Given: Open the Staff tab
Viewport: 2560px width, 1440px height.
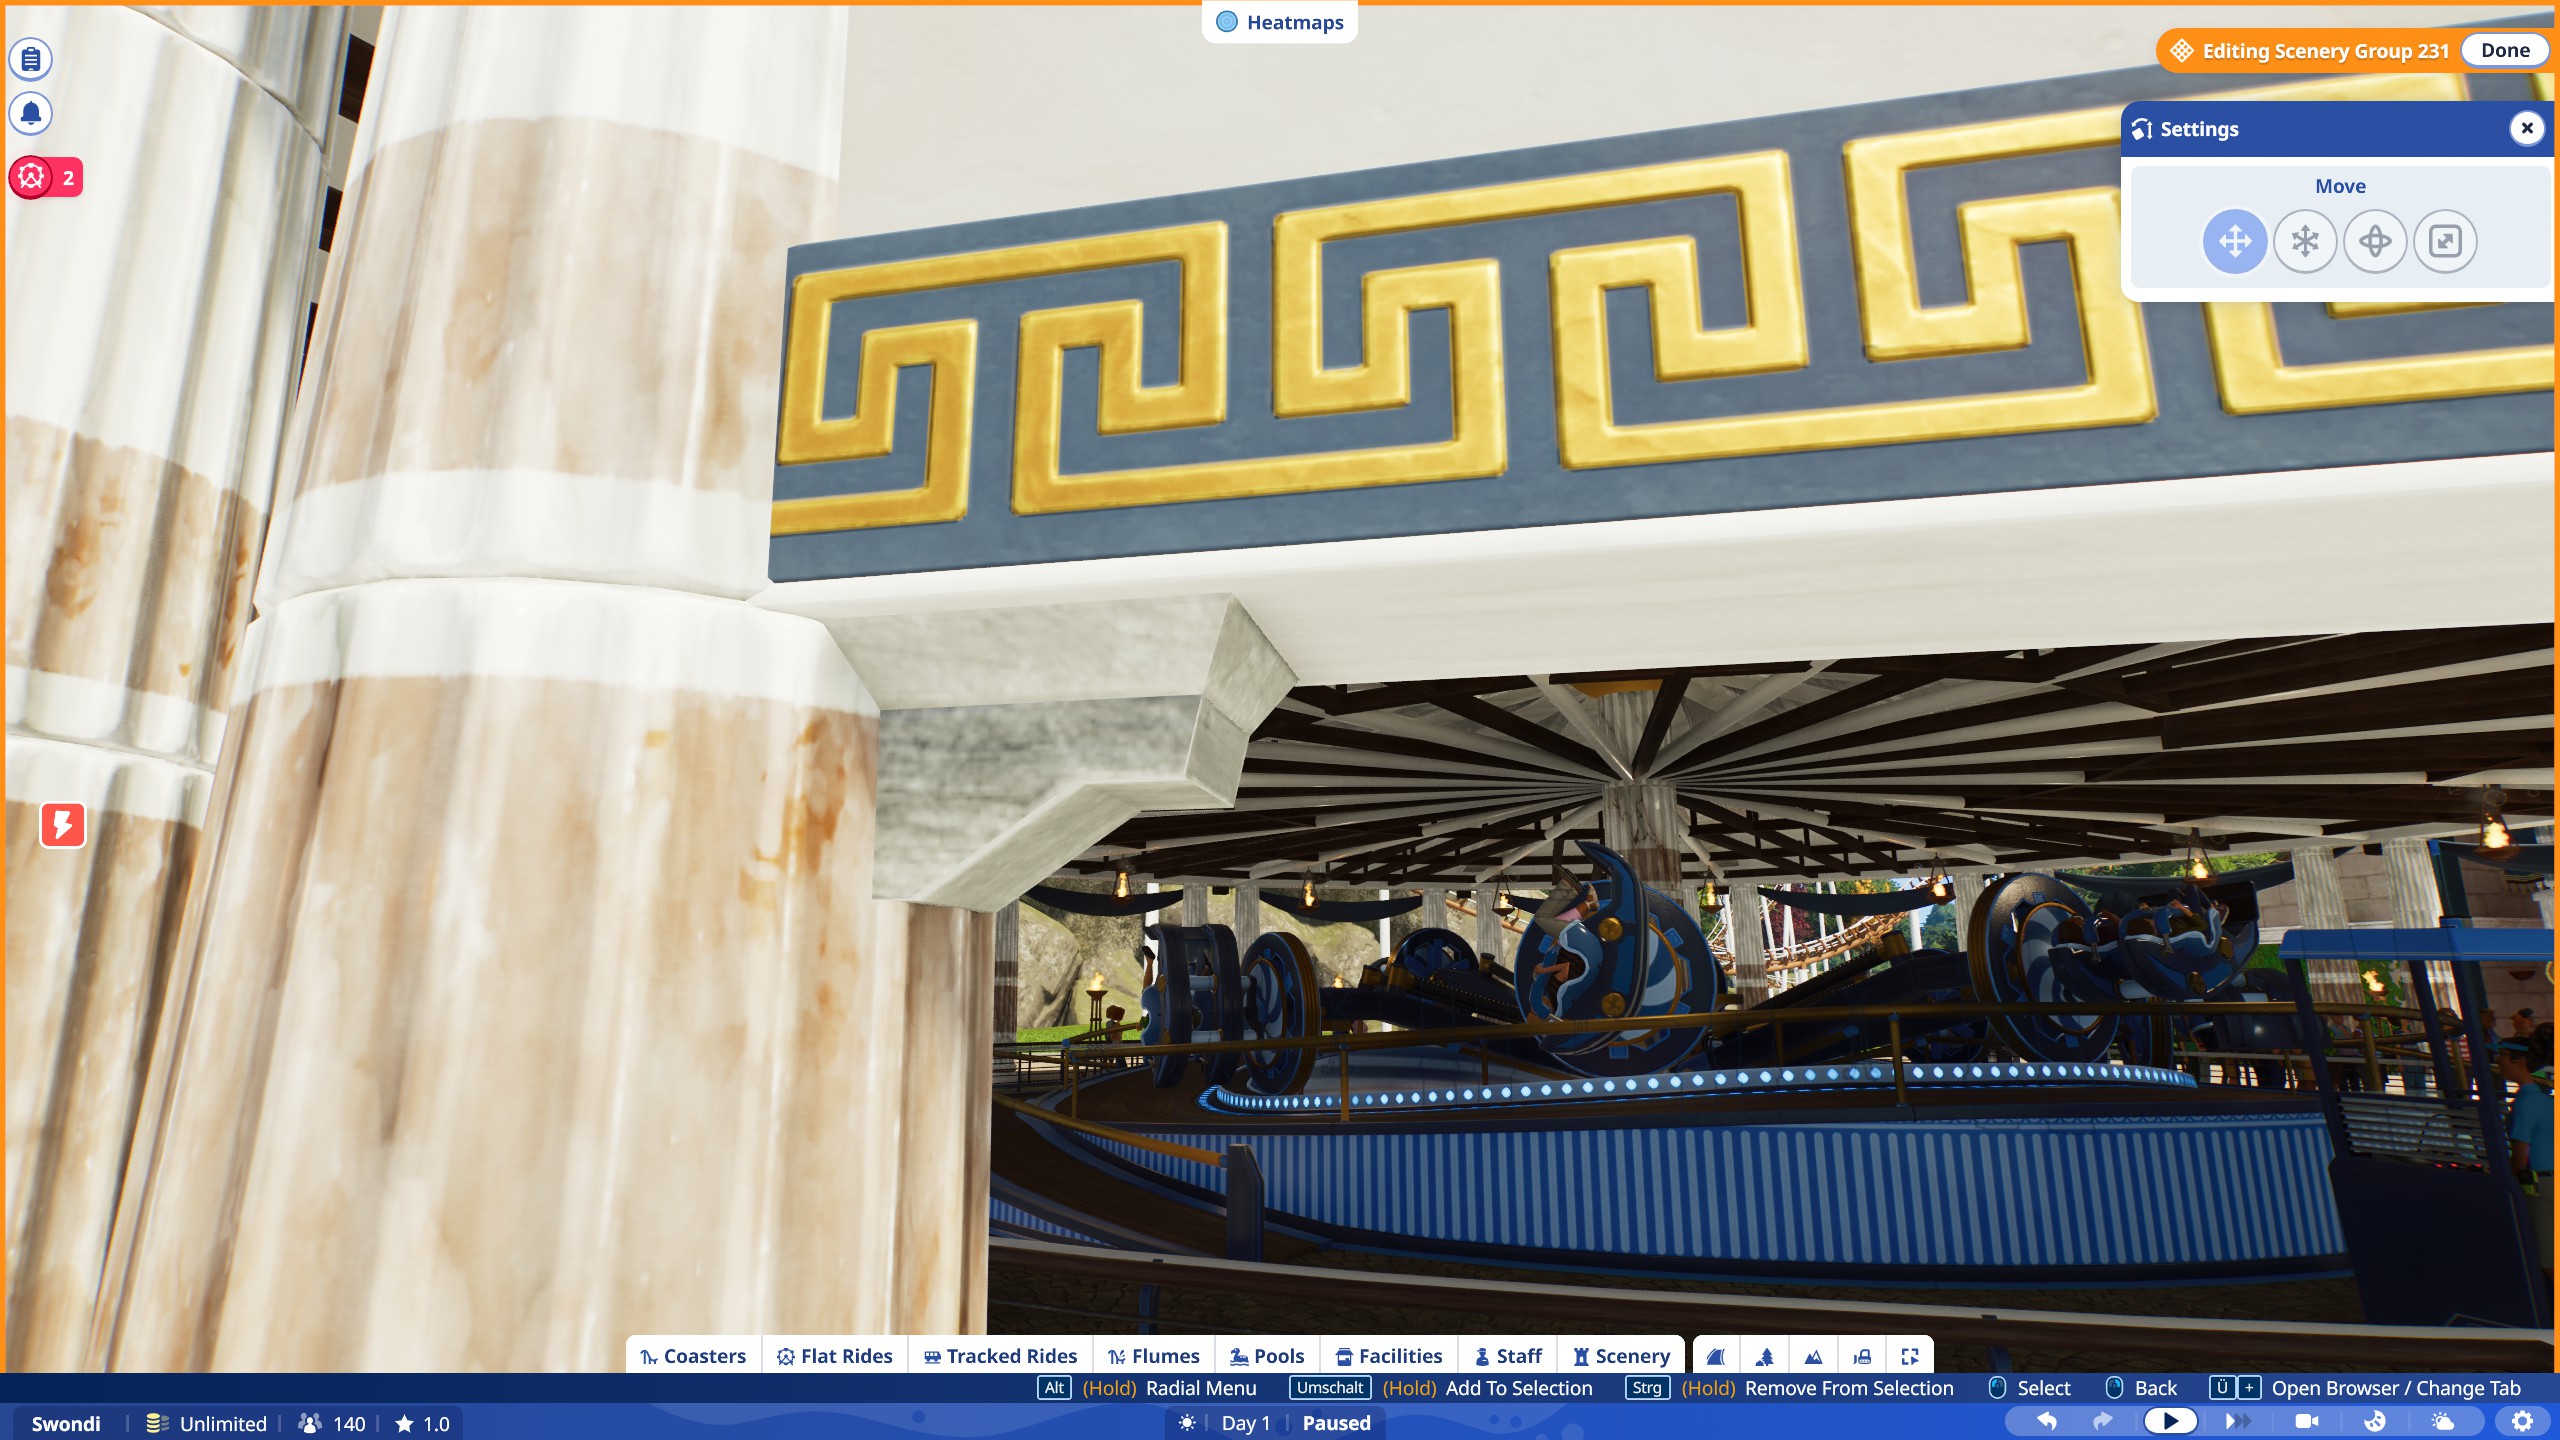Looking at the screenshot, I should (x=1508, y=1356).
